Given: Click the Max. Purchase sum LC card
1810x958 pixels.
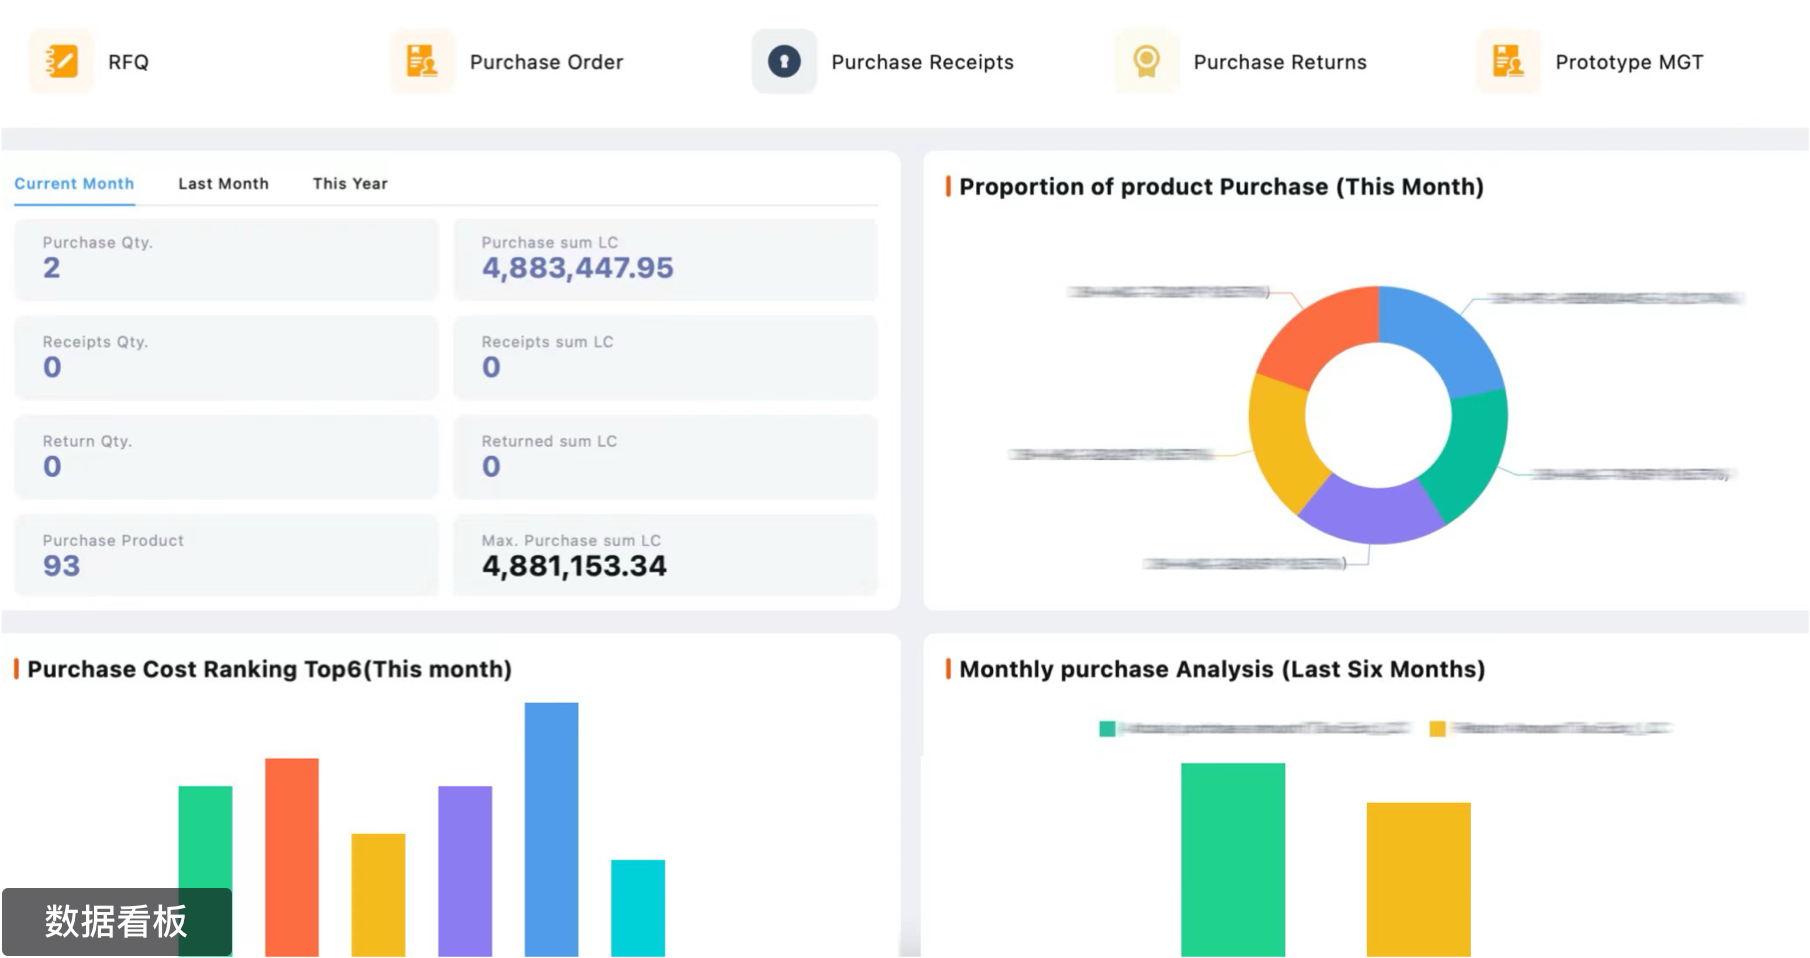Looking at the screenshot, I should 665,555.
